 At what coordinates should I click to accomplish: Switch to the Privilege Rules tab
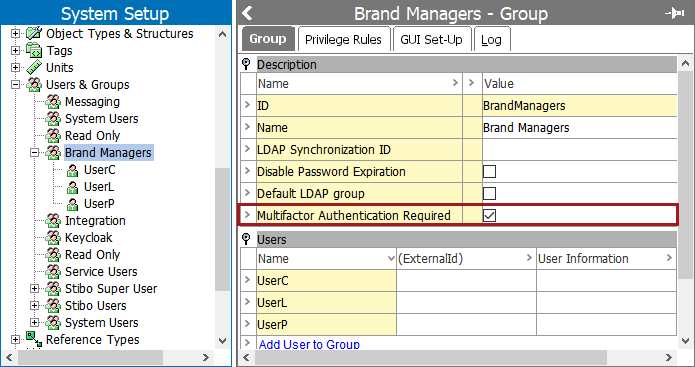pyautogui.click(x=344, y=39)
